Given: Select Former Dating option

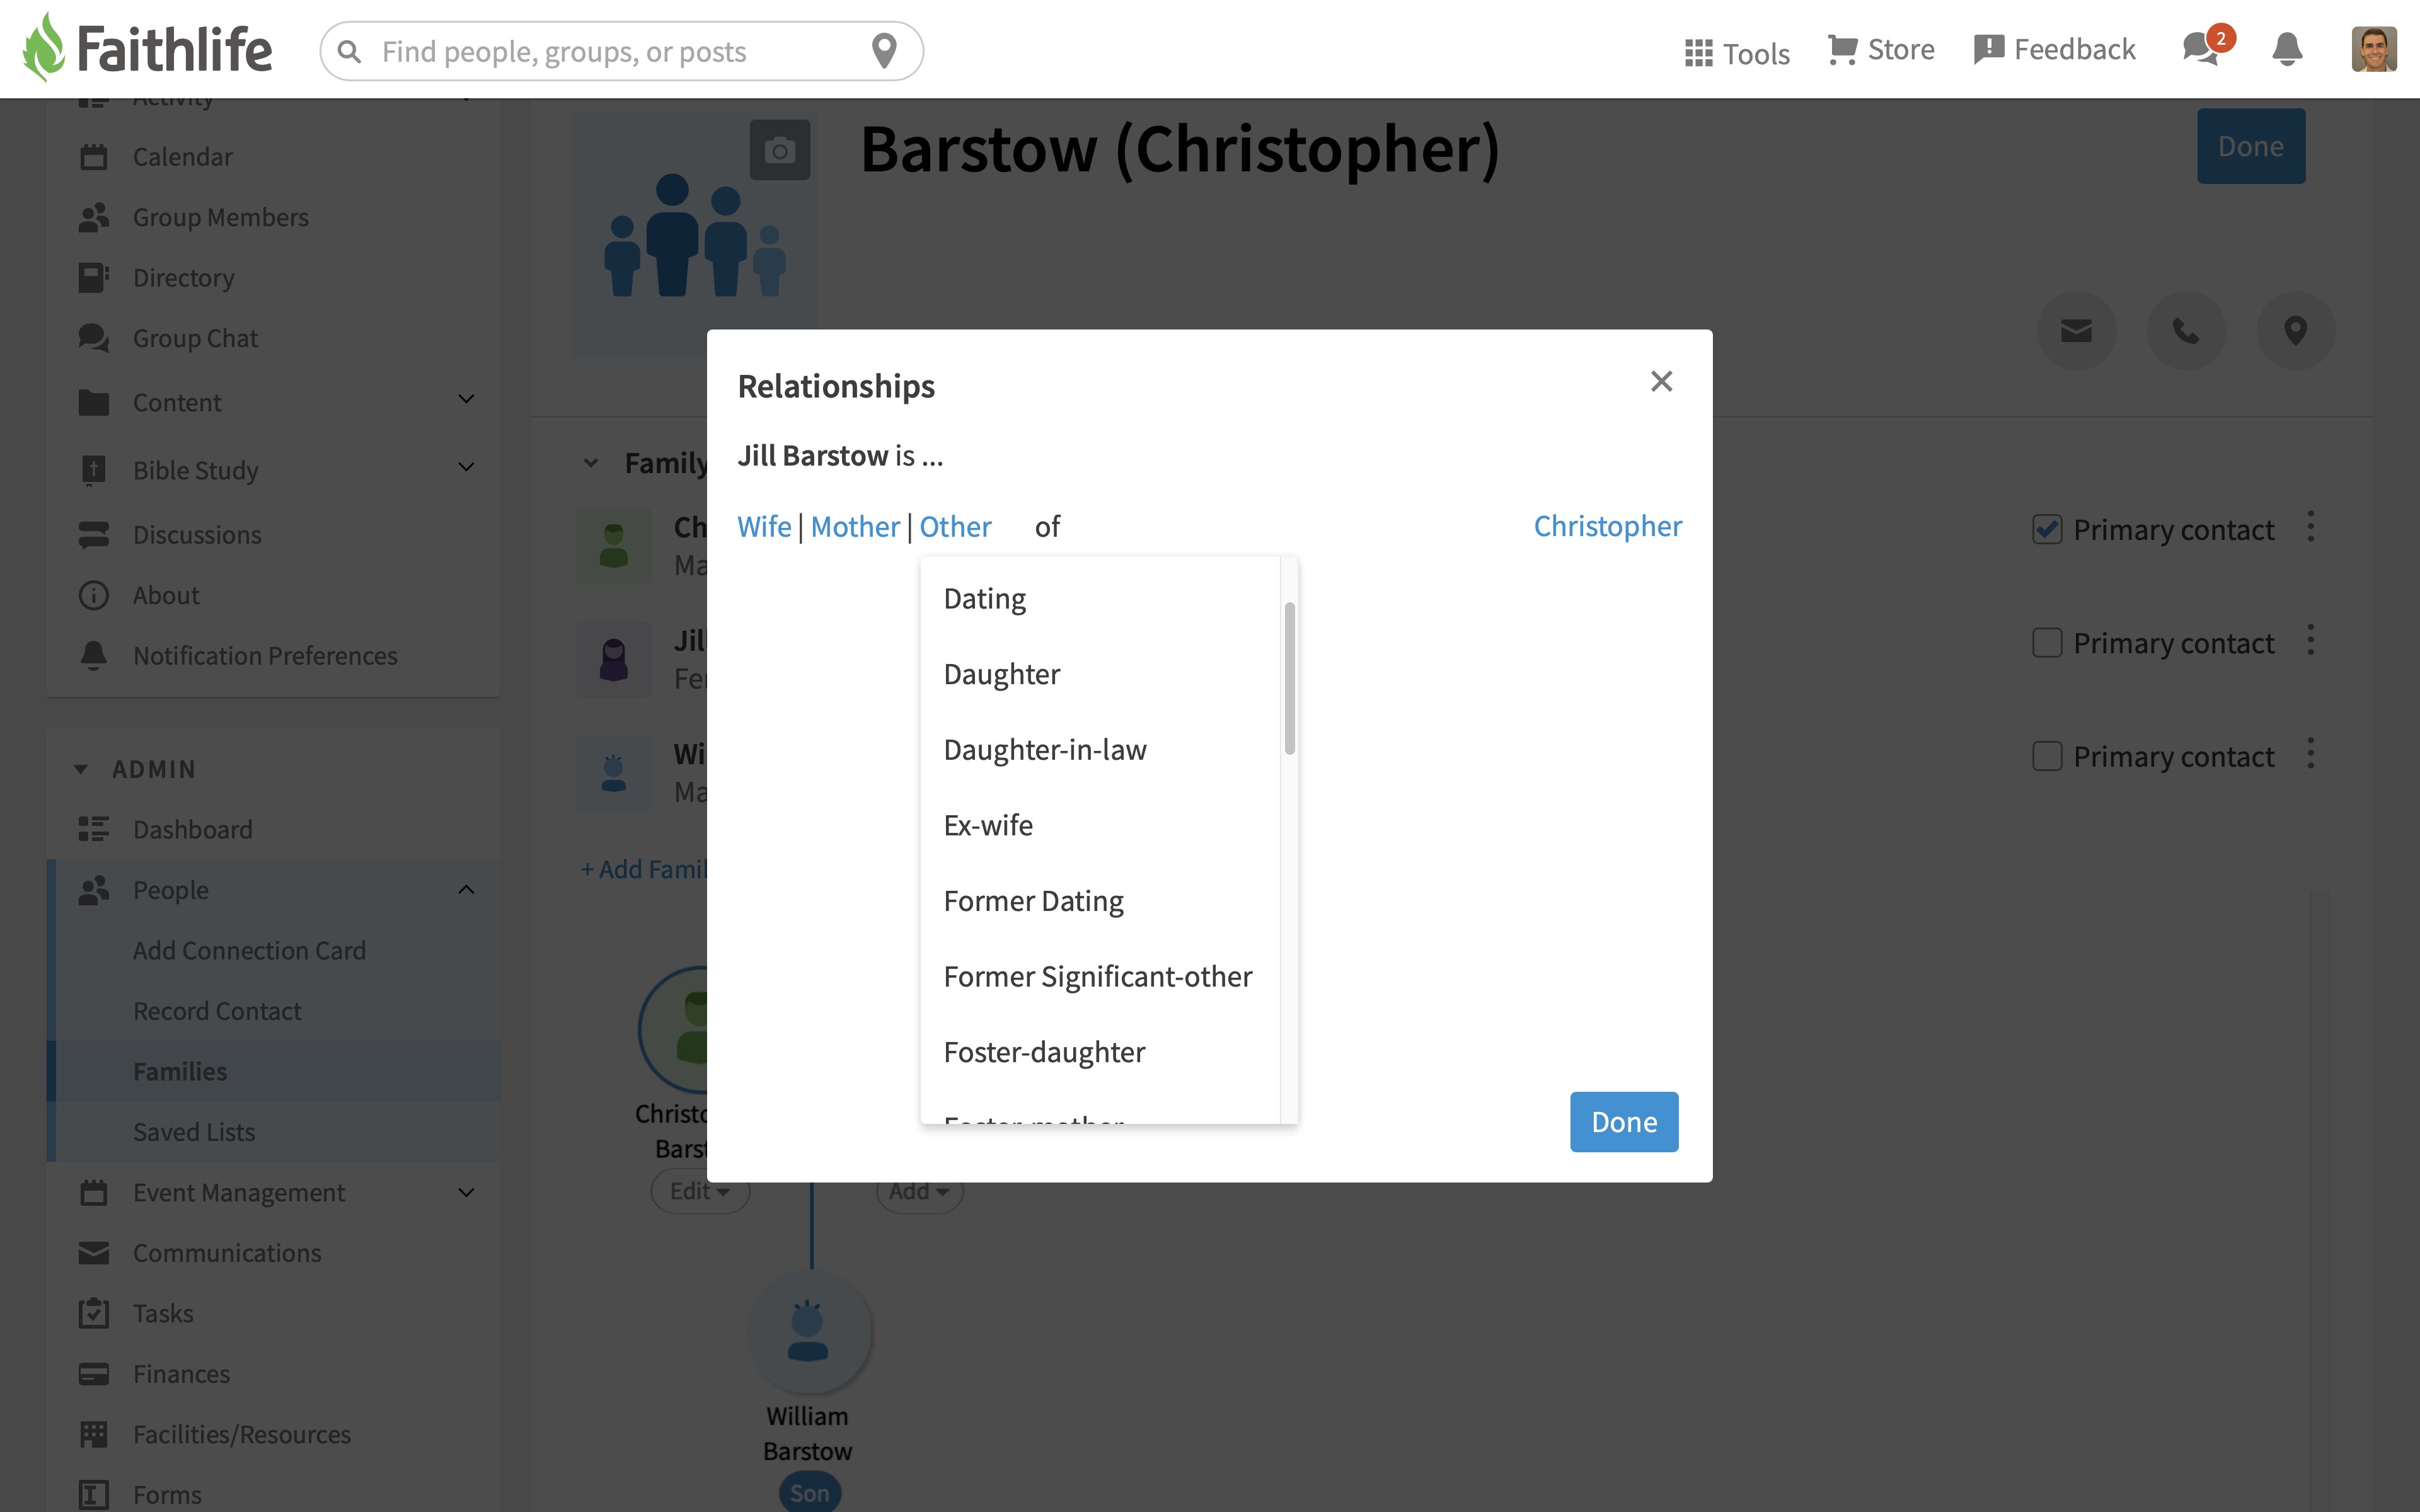Looking at the screenshot, I should (1100, 901).
